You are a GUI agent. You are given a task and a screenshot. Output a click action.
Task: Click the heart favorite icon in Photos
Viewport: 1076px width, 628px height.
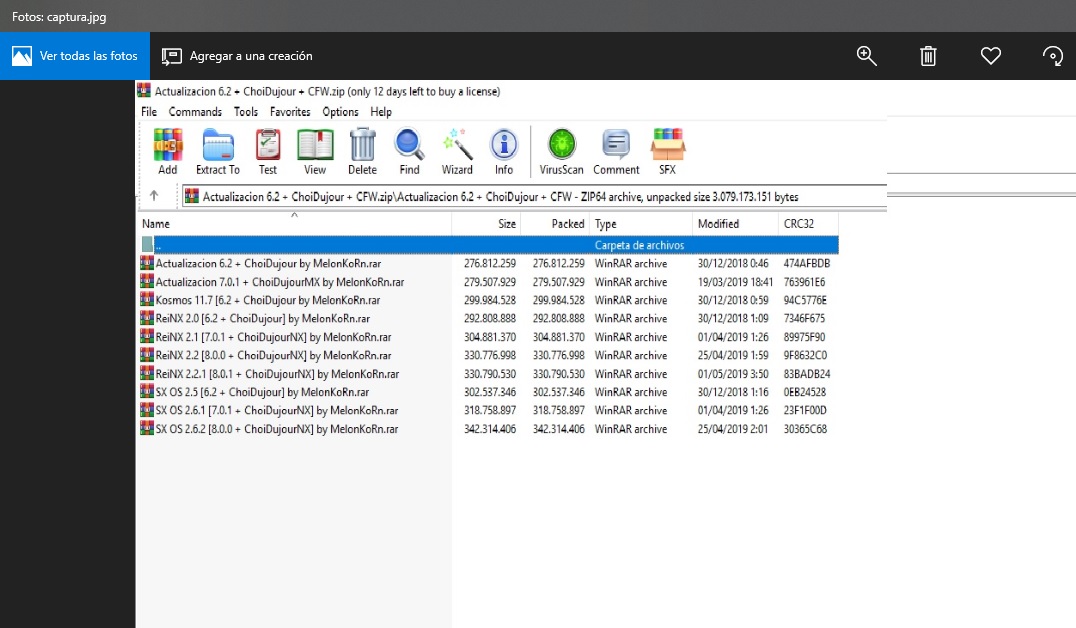coord(990,56)
